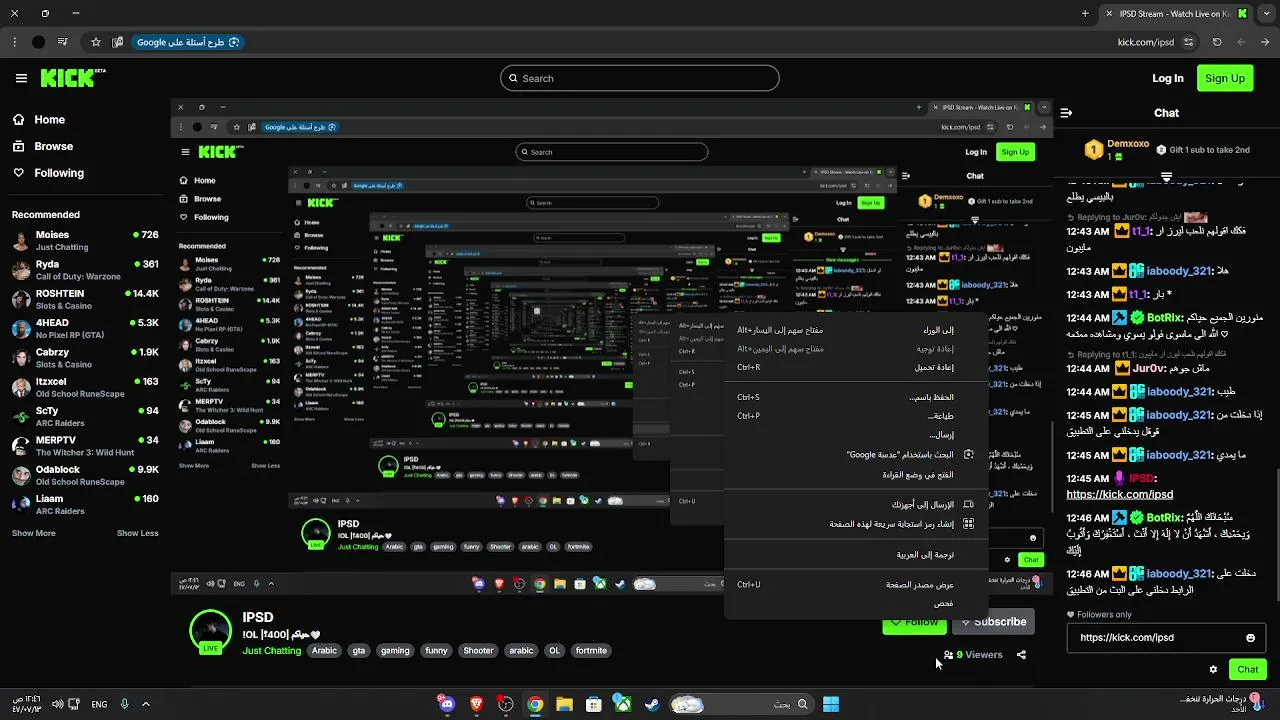
Task: Click the IPSD streamer avatar with LIVE badge
Action: [x=210, y=631]
